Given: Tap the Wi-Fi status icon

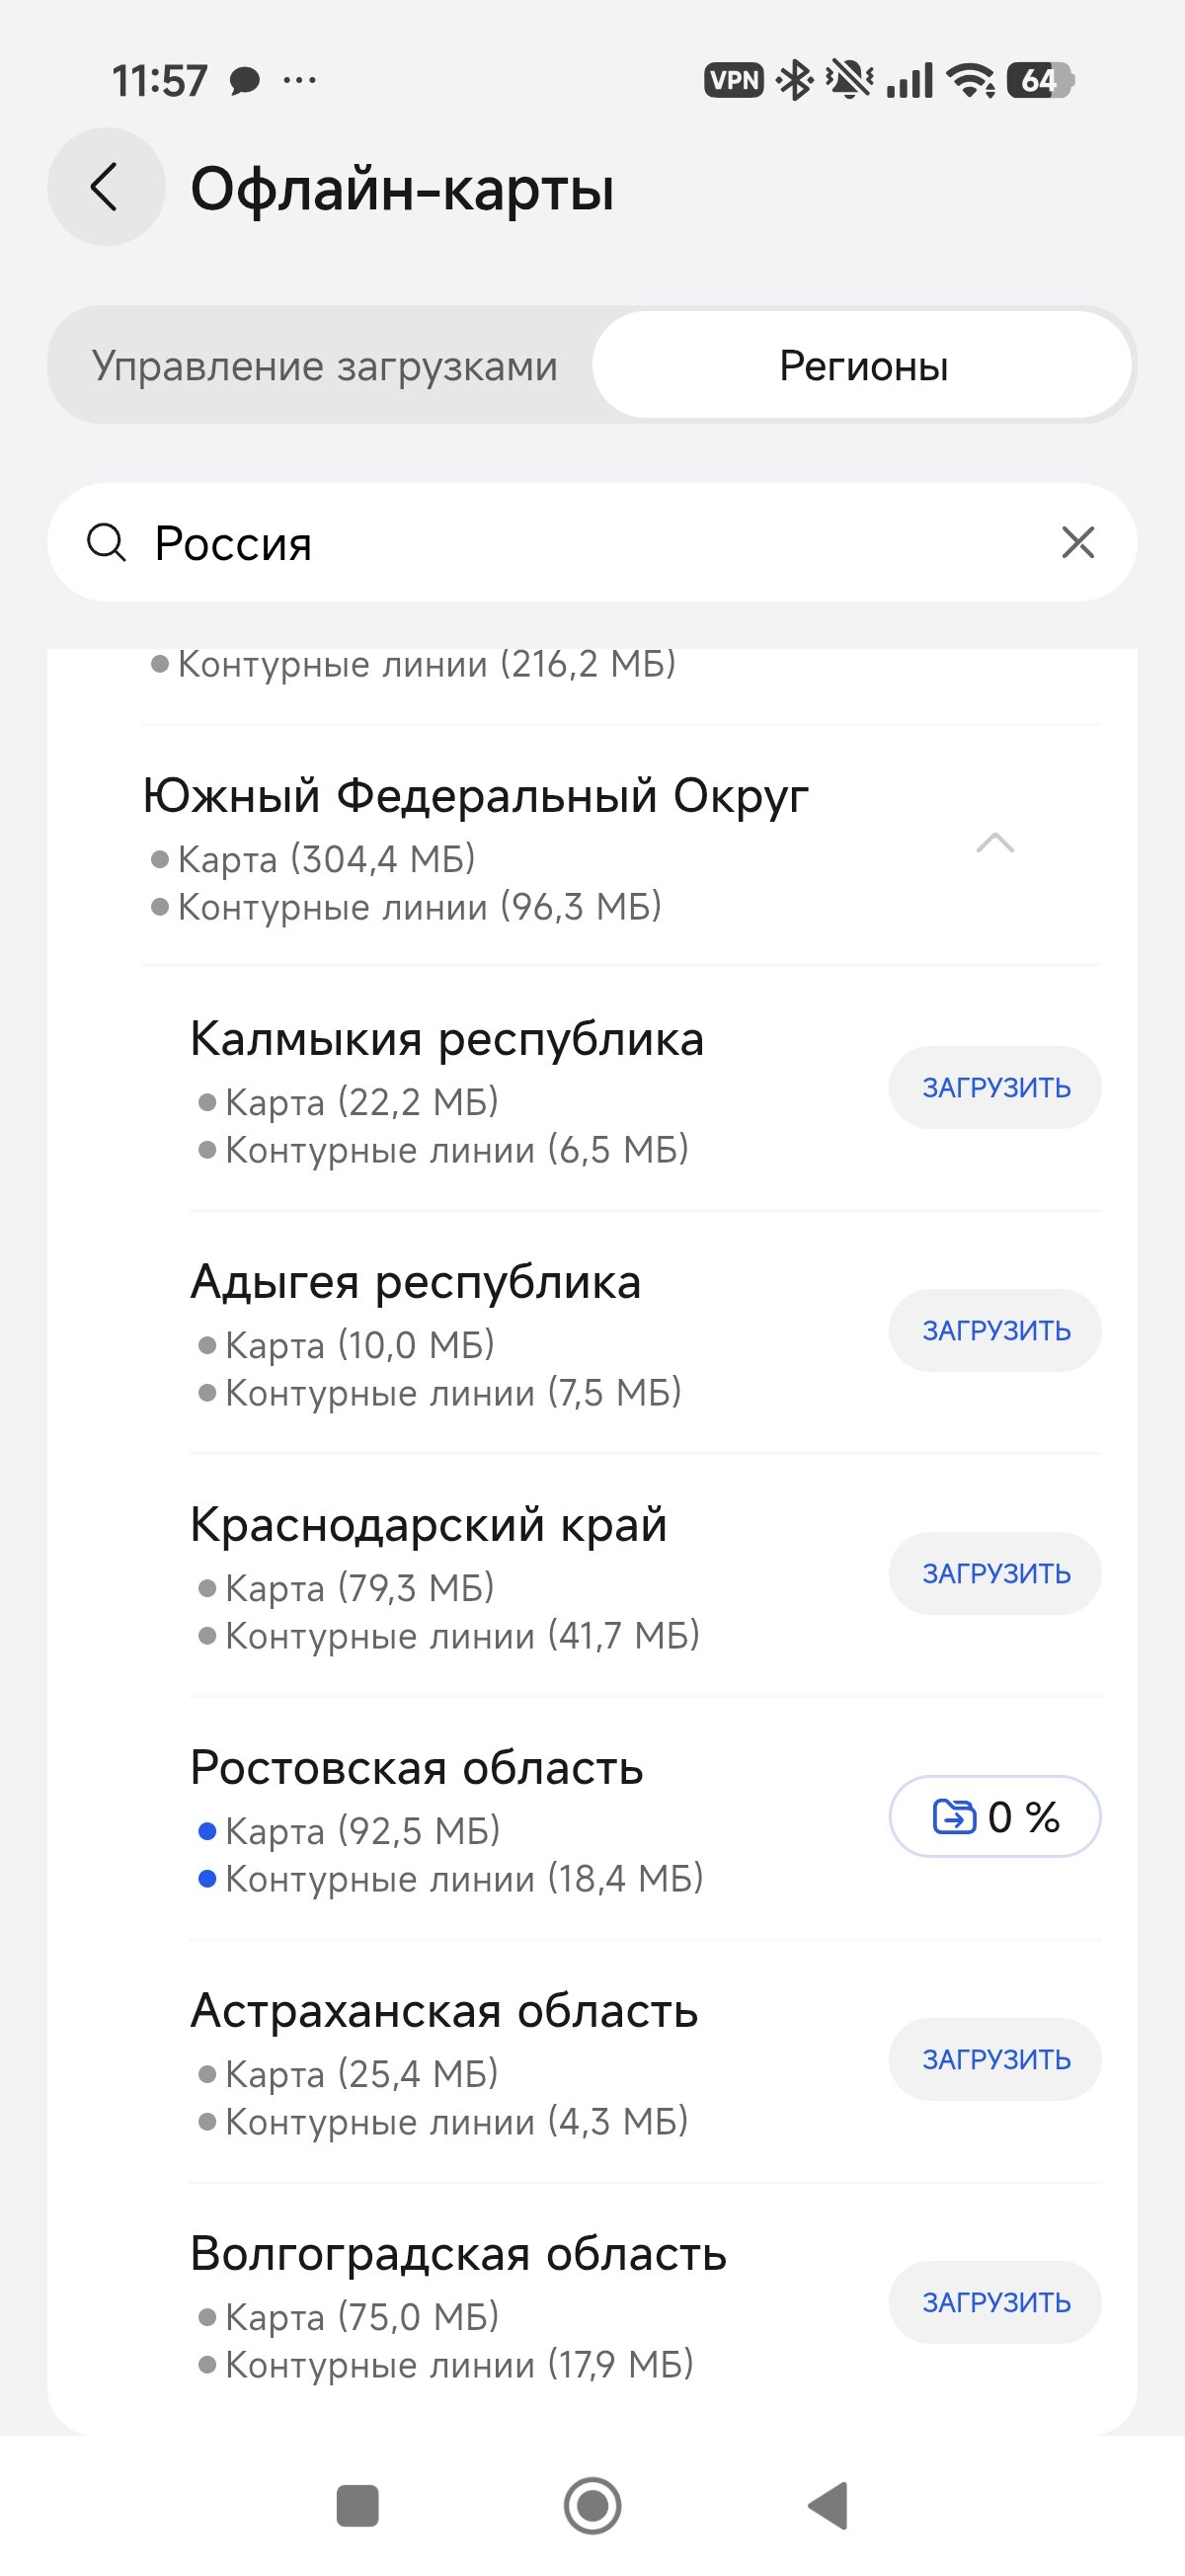Looking at the screenshot, I should click(970, 80).
